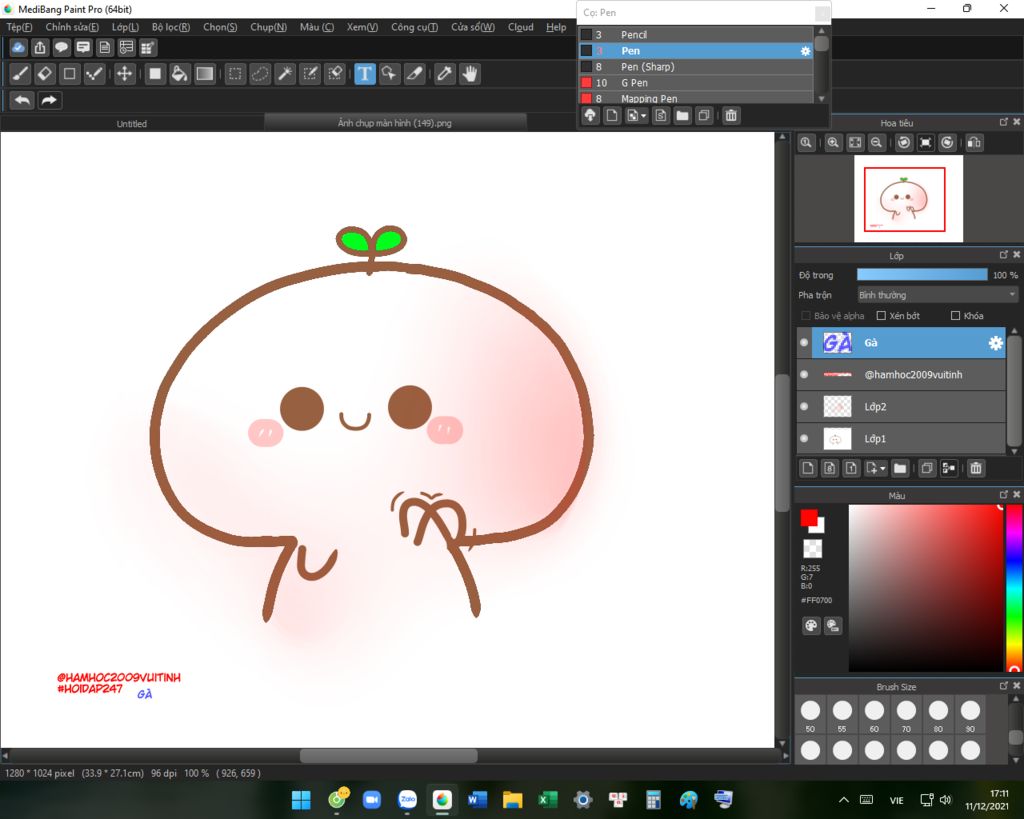This screenshot has height=819, width=1024.
Task: Select the Brush tool in the toolbar
Action: coord(20,74)
